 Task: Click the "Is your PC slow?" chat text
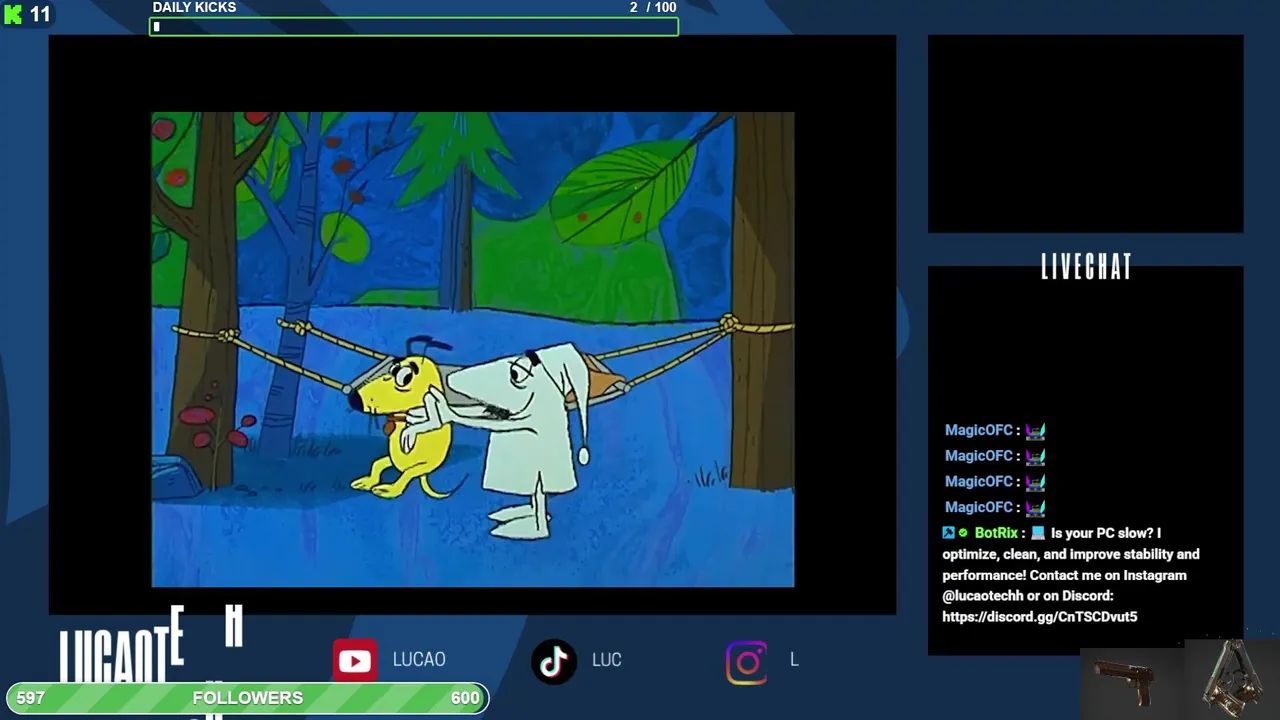[1104, 533]
